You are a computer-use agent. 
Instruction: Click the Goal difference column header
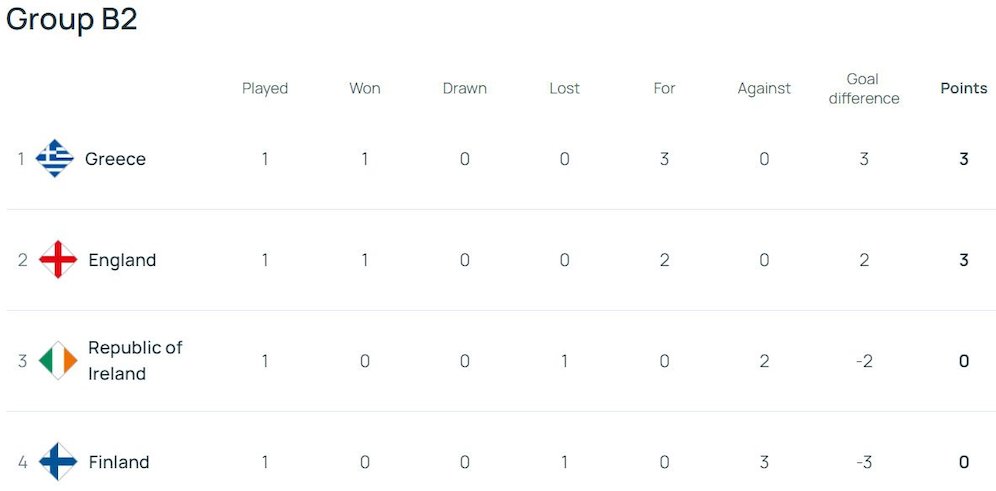pos(864,88)
